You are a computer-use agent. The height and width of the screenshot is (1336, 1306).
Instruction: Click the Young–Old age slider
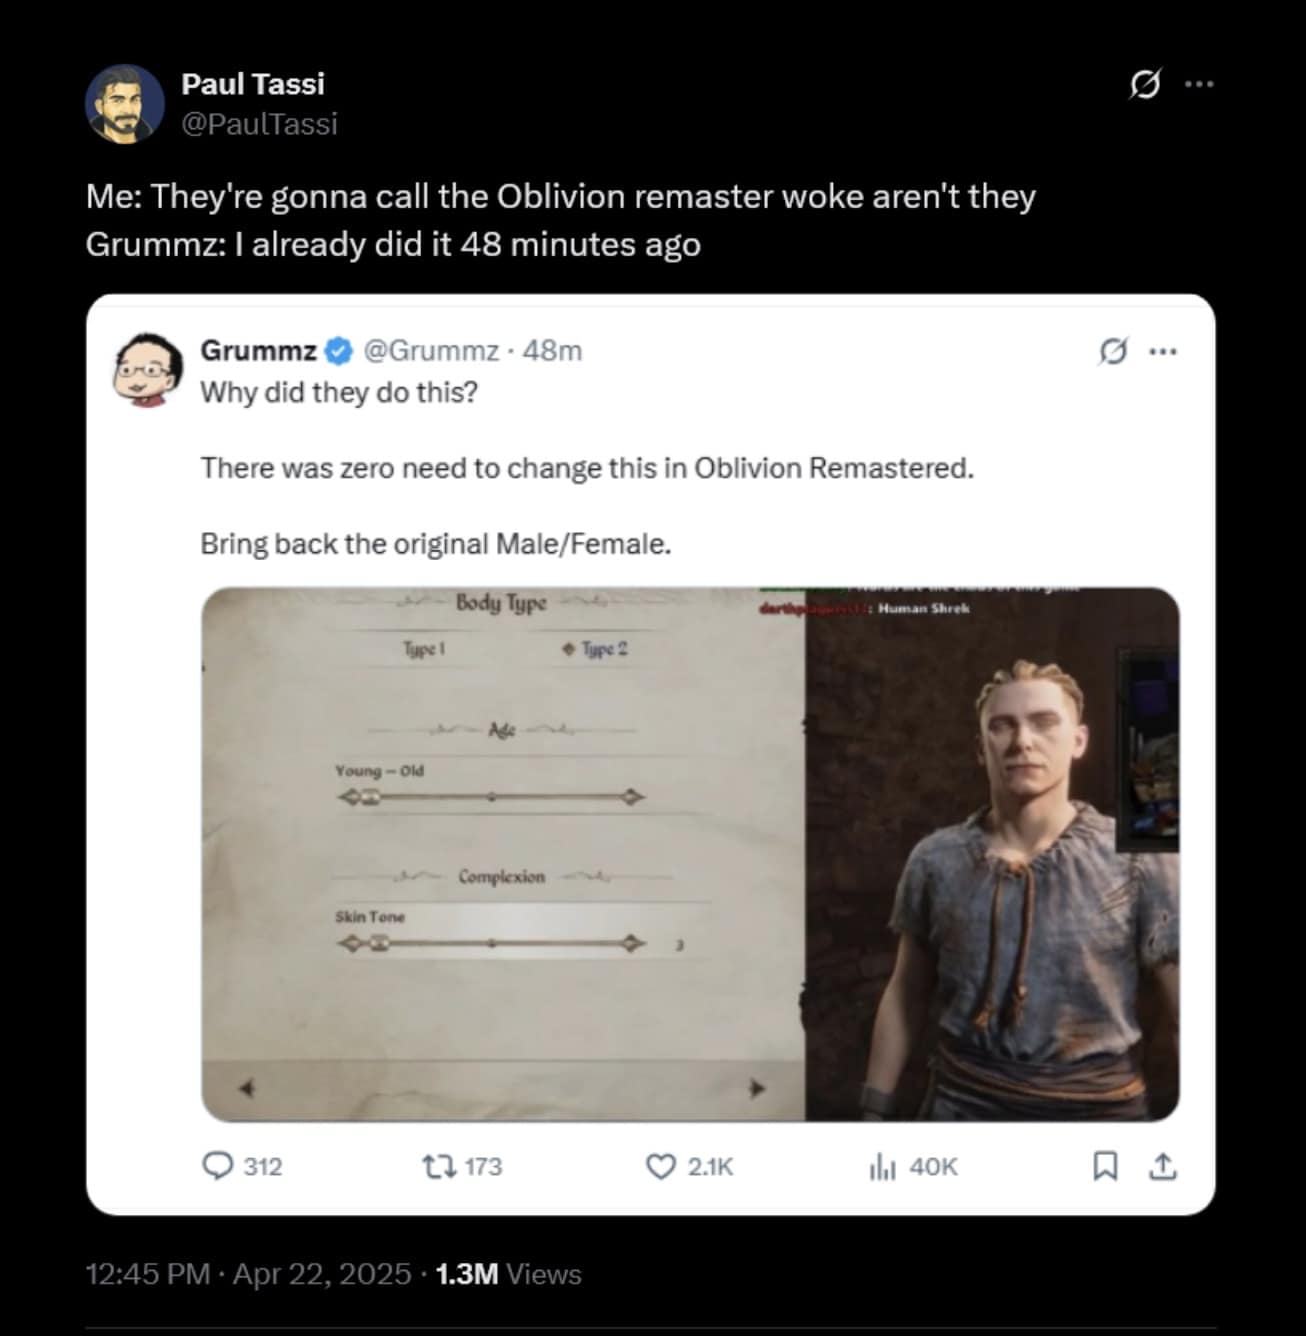(x=490, y=797)
